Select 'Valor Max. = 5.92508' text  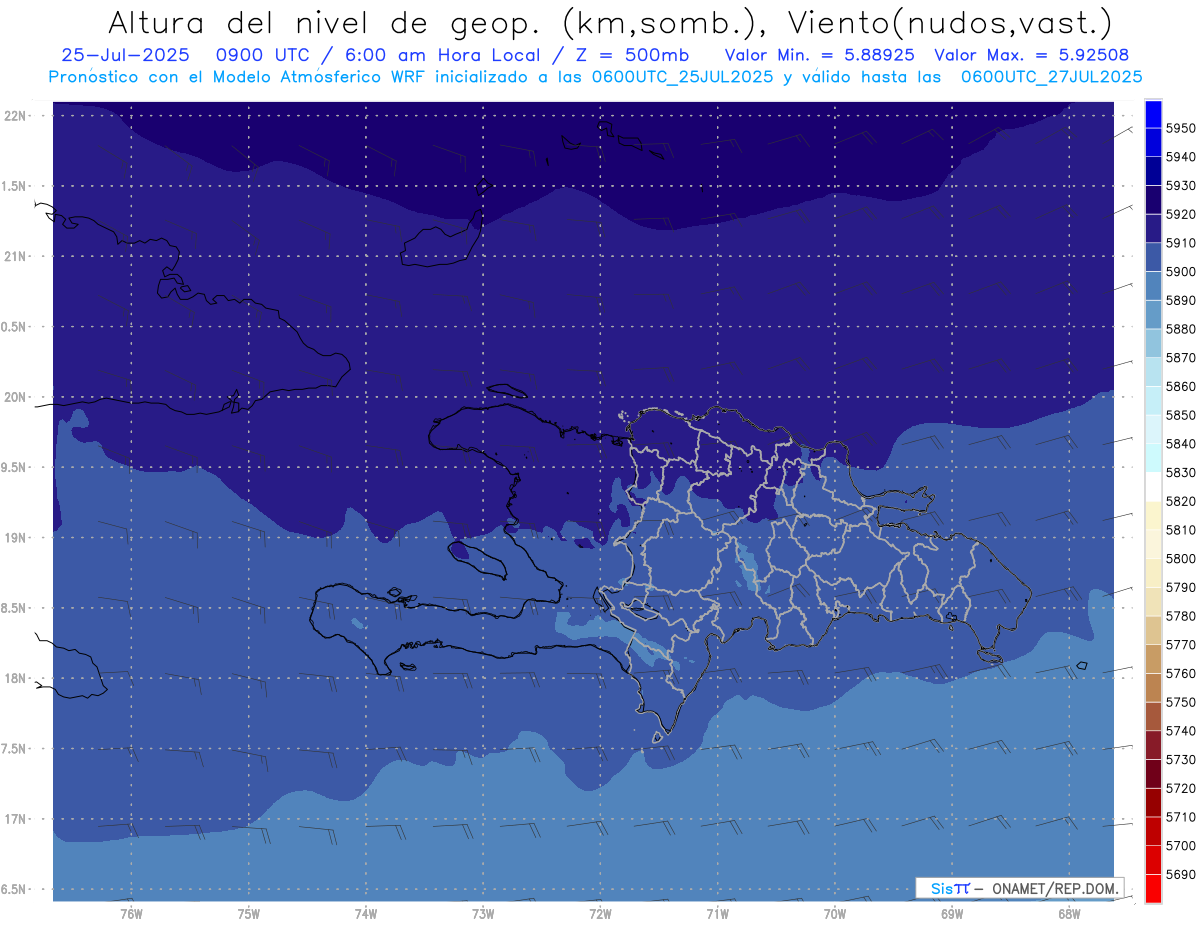1031,55
